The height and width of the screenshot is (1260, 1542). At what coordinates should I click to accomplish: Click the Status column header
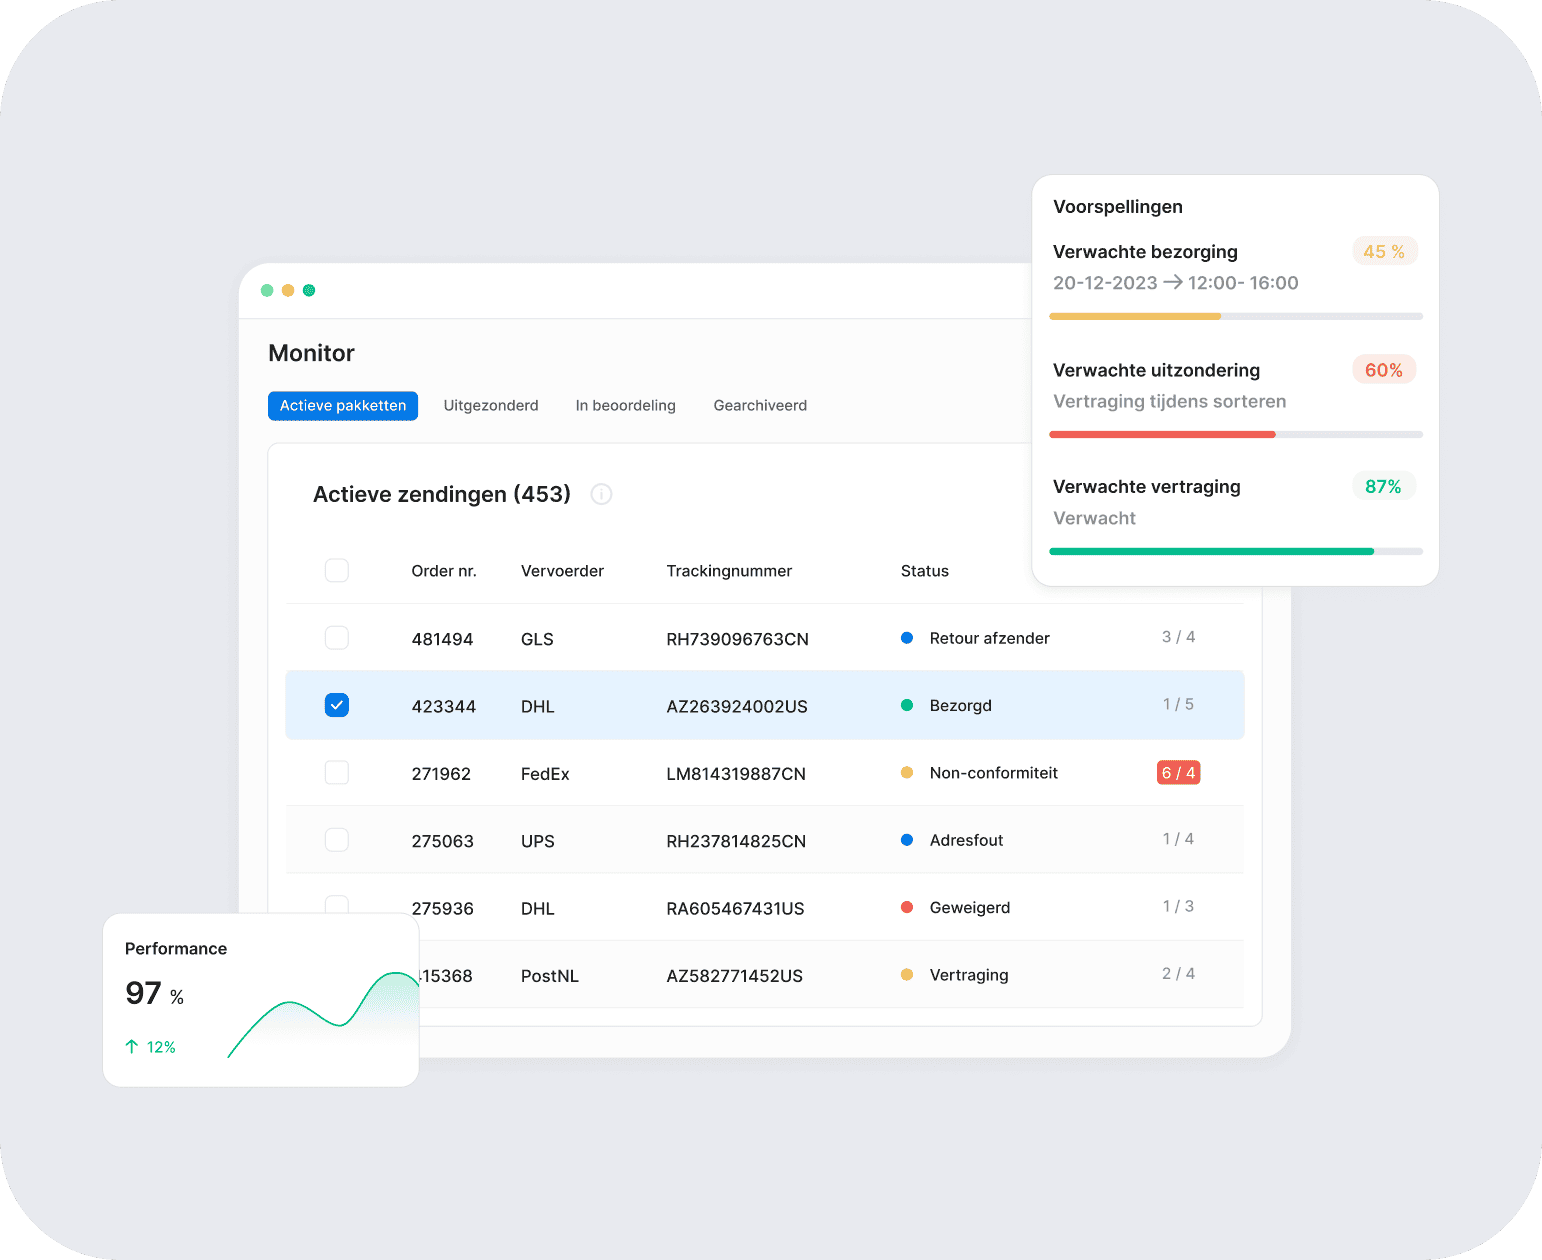(925, 571)
